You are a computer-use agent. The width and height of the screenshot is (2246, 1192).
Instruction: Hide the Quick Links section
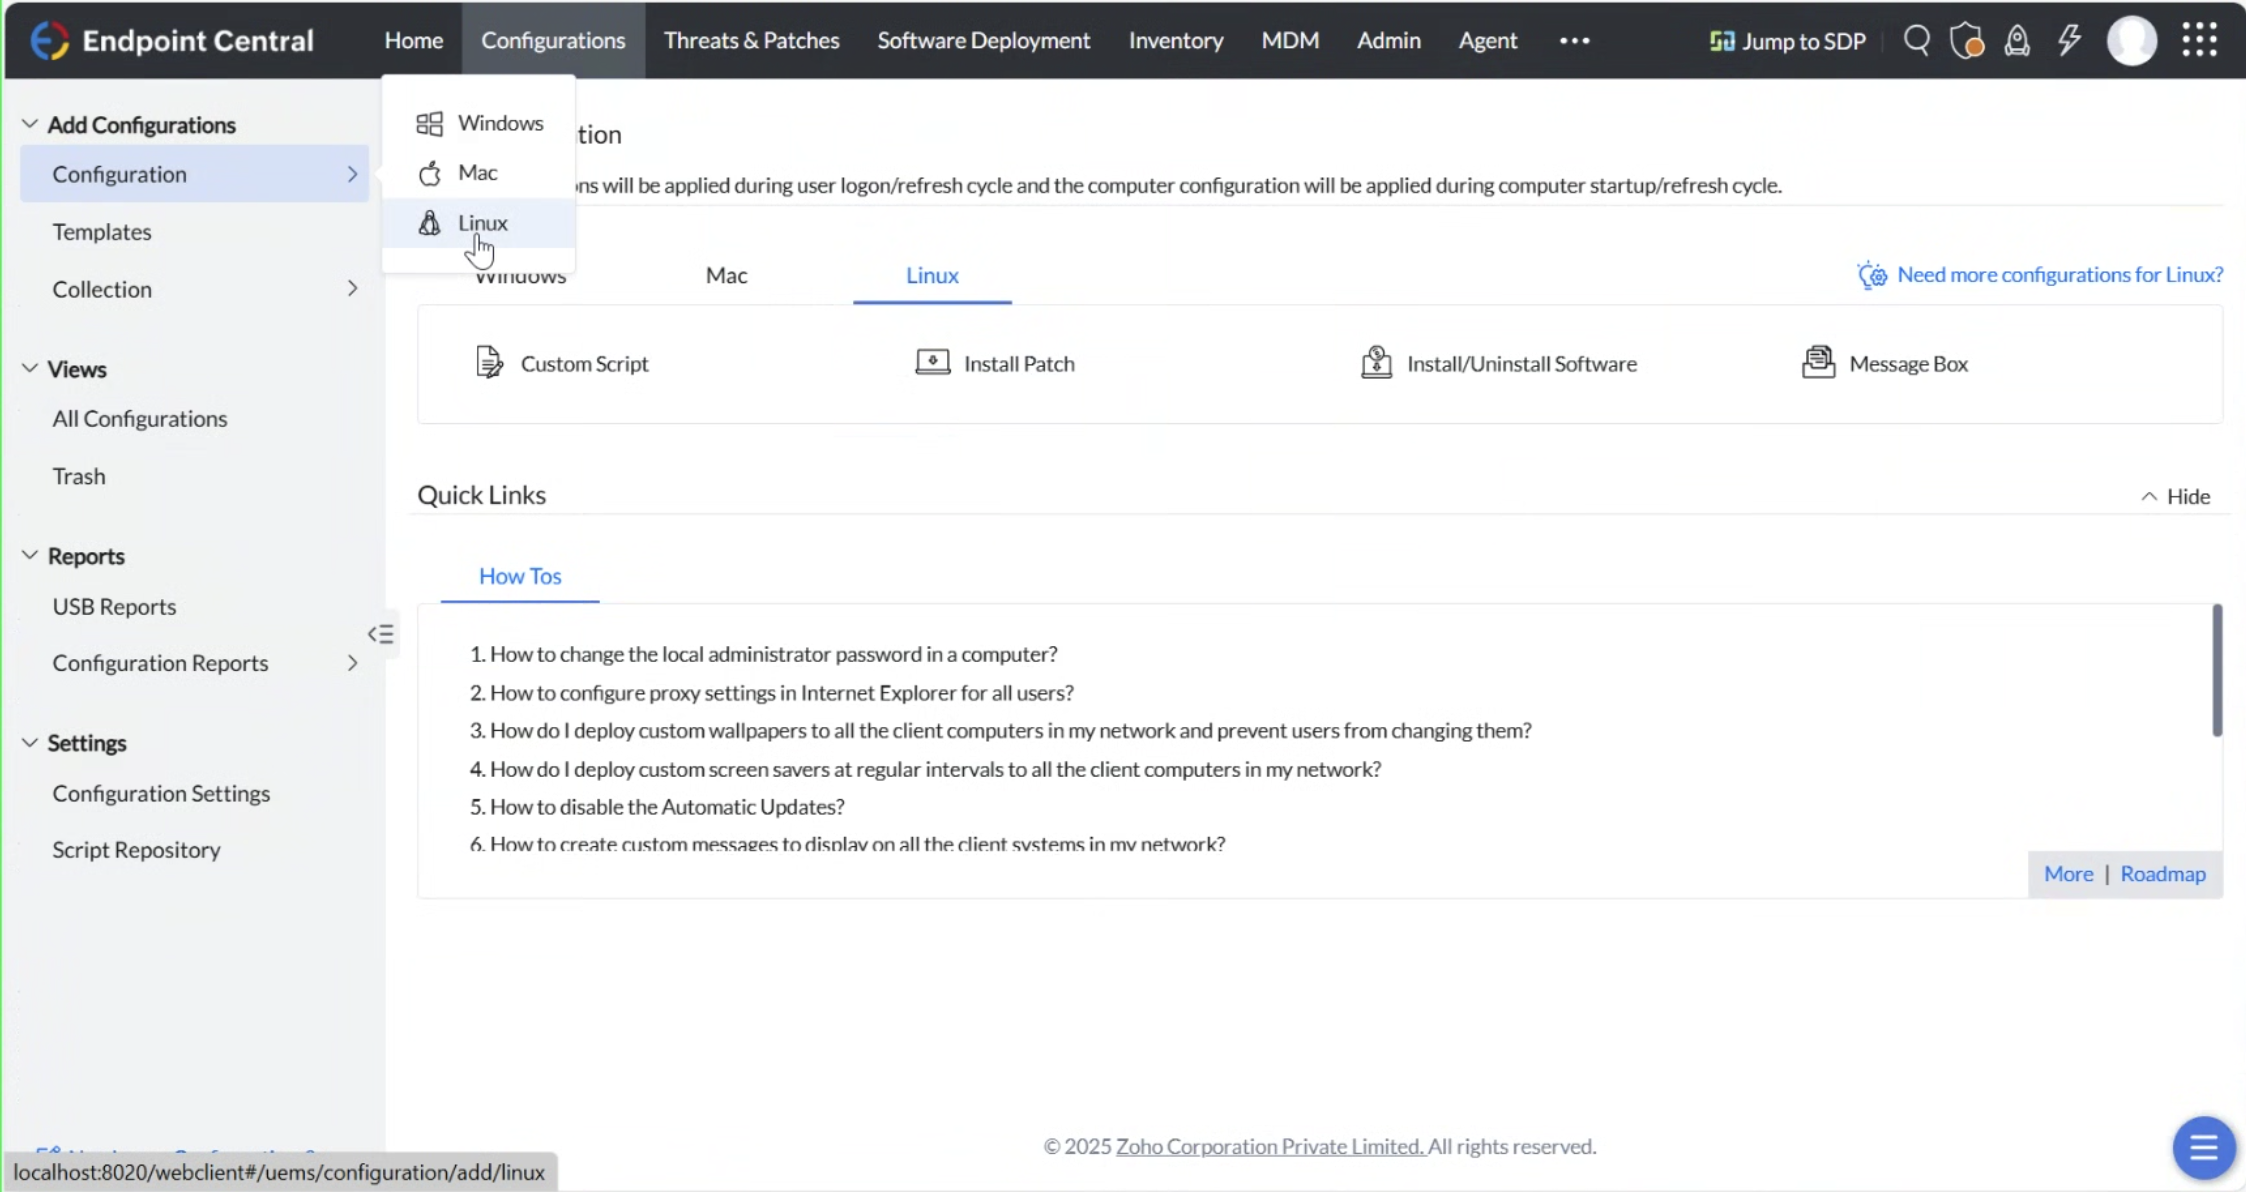2175,496
